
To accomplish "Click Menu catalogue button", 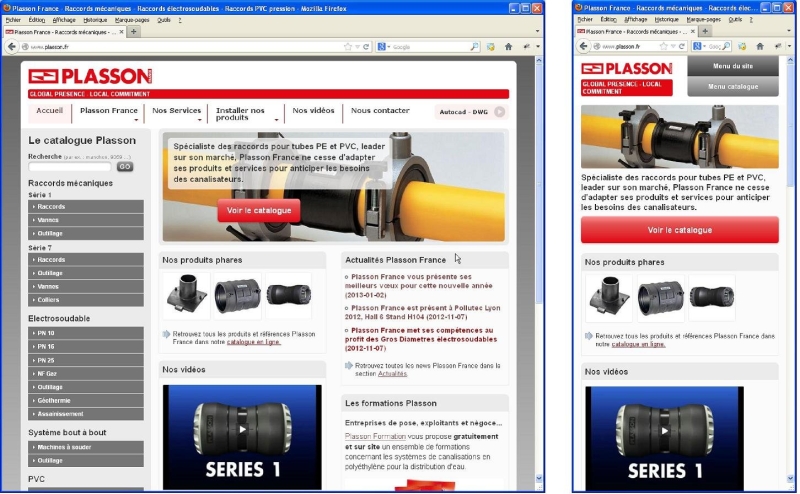I will pyautogui.click(x=733, y=87).
